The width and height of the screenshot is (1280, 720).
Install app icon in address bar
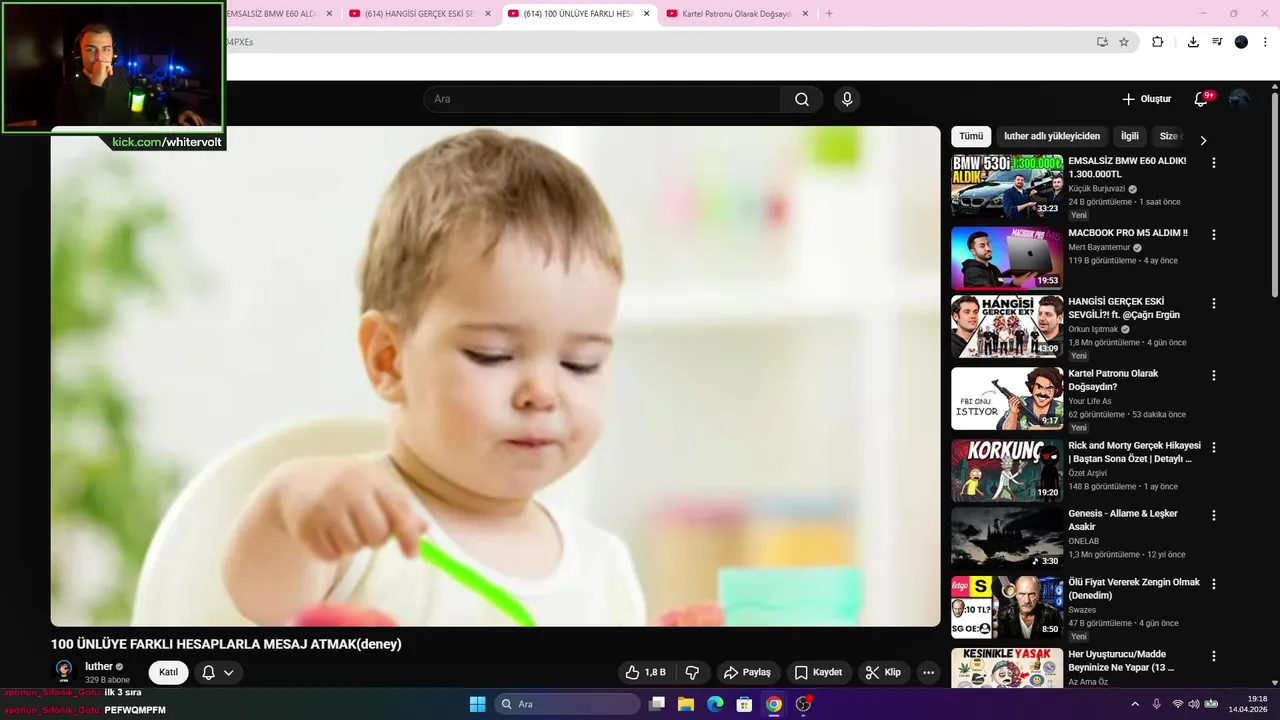[x=1102, y=42]
